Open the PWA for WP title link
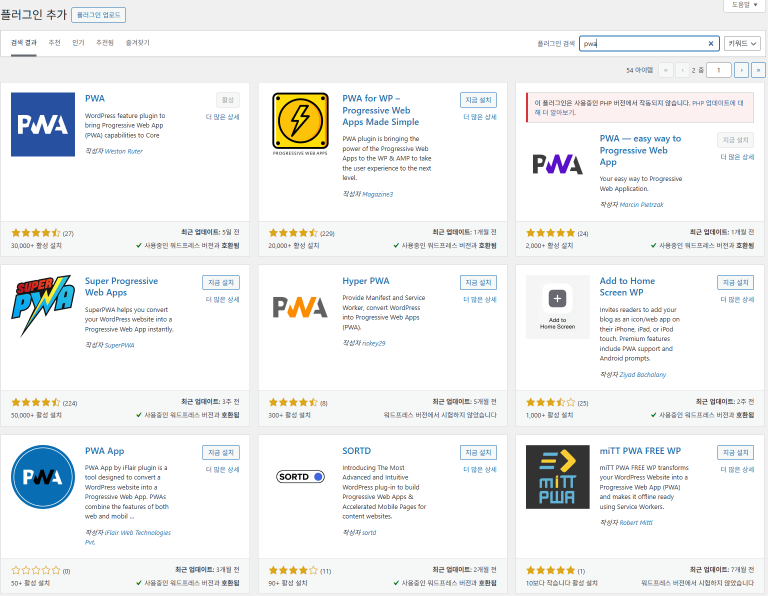This screenshot has width=768, height=596. tap(381, 110)
